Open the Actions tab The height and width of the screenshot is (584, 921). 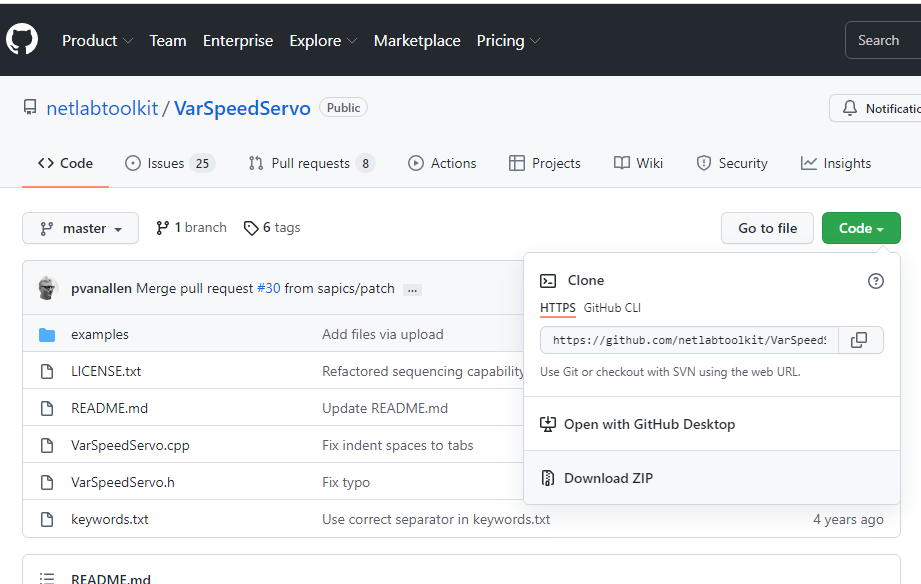coord(442,163)
